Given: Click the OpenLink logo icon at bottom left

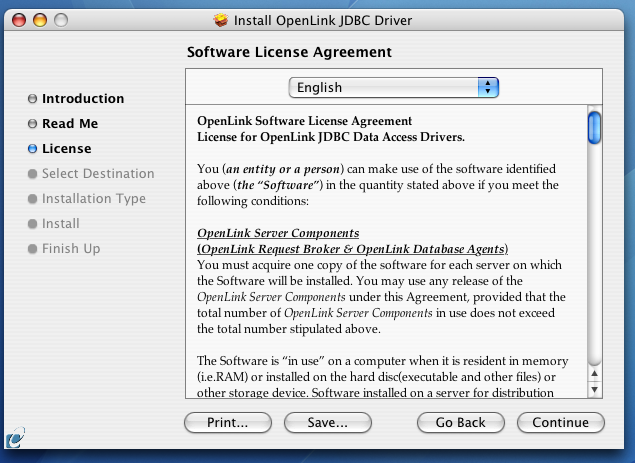Looking at the screenshot, I should (16, 437).
